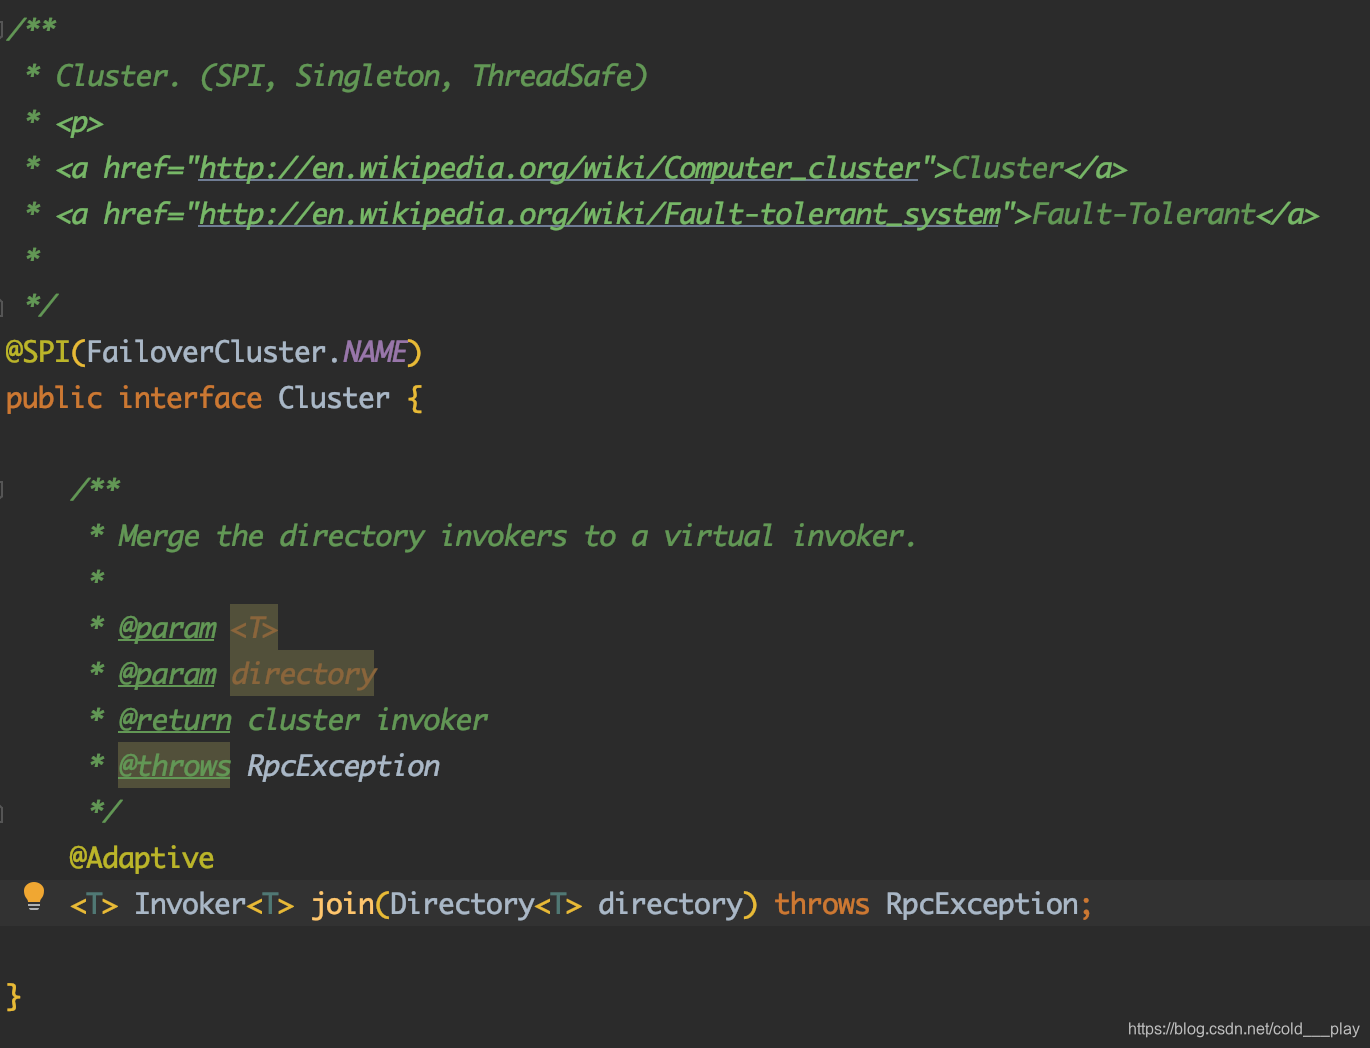Viewport: 1370px width, 1048px height.
Task: Open the Fault-tolerant_system Wikipedia link
Action: [x=599, y=214]
